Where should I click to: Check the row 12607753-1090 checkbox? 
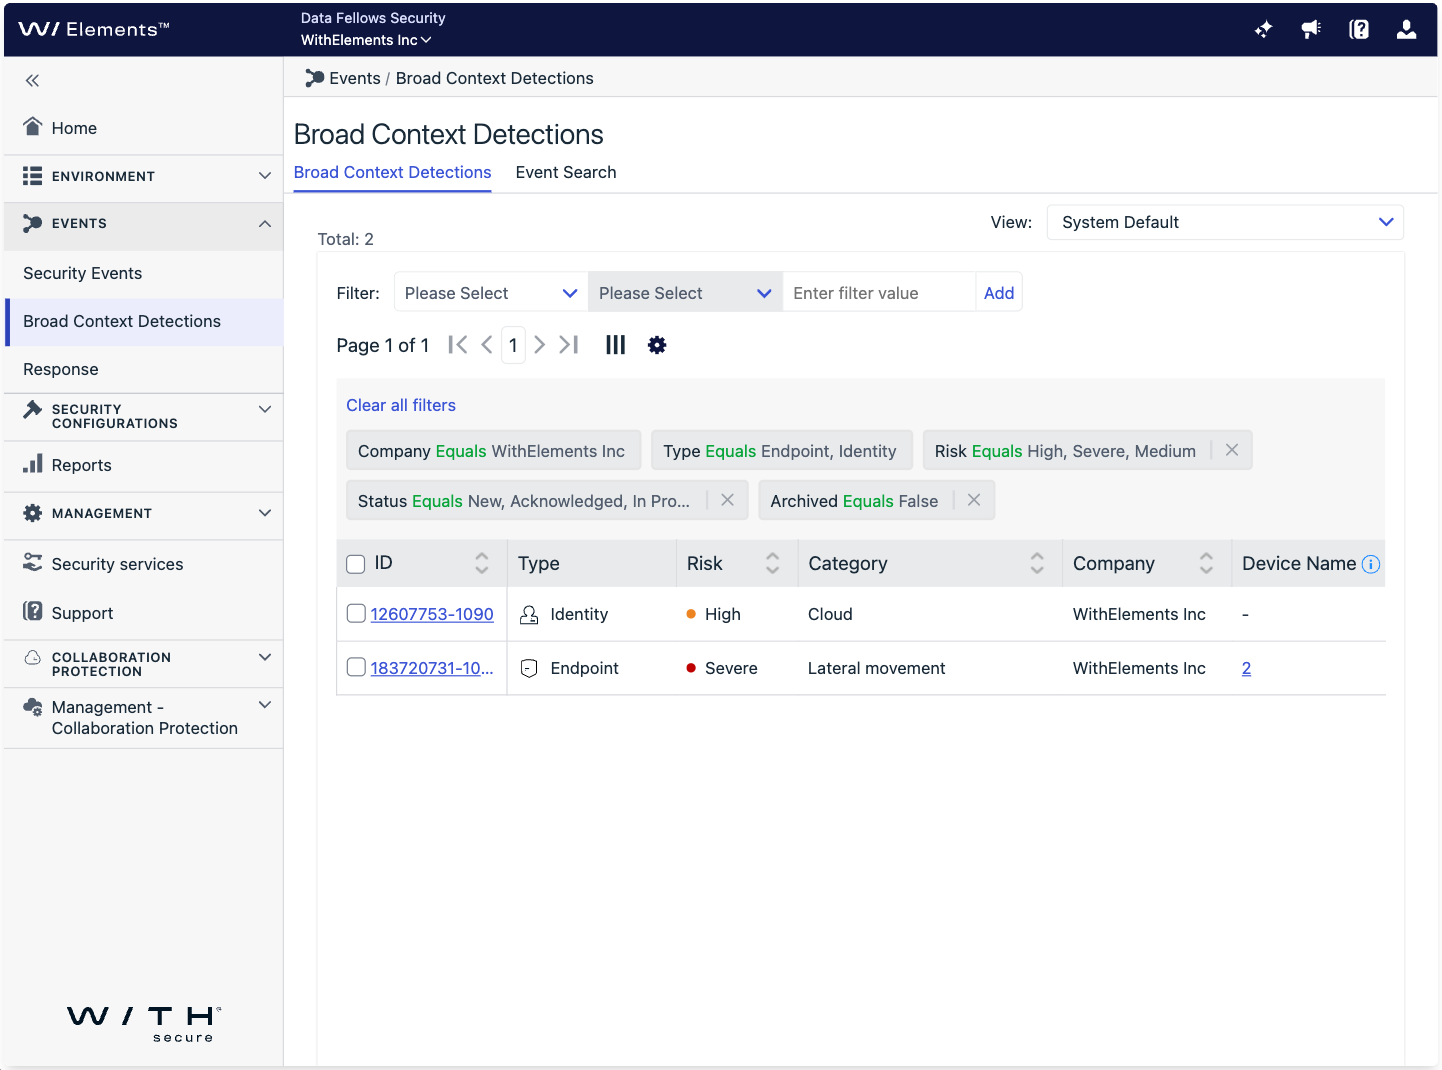pyautogui.click(x=356, y=613)
